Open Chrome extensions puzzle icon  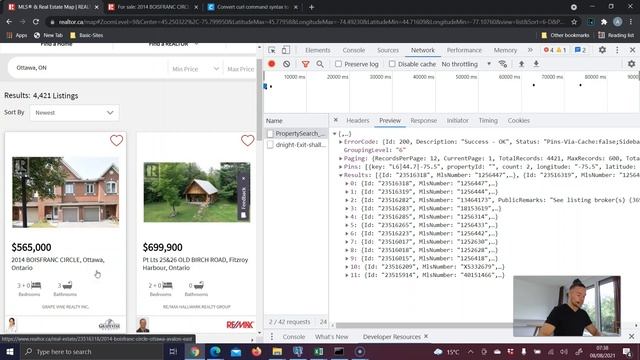pyautogui.click(x=604, y=22)
